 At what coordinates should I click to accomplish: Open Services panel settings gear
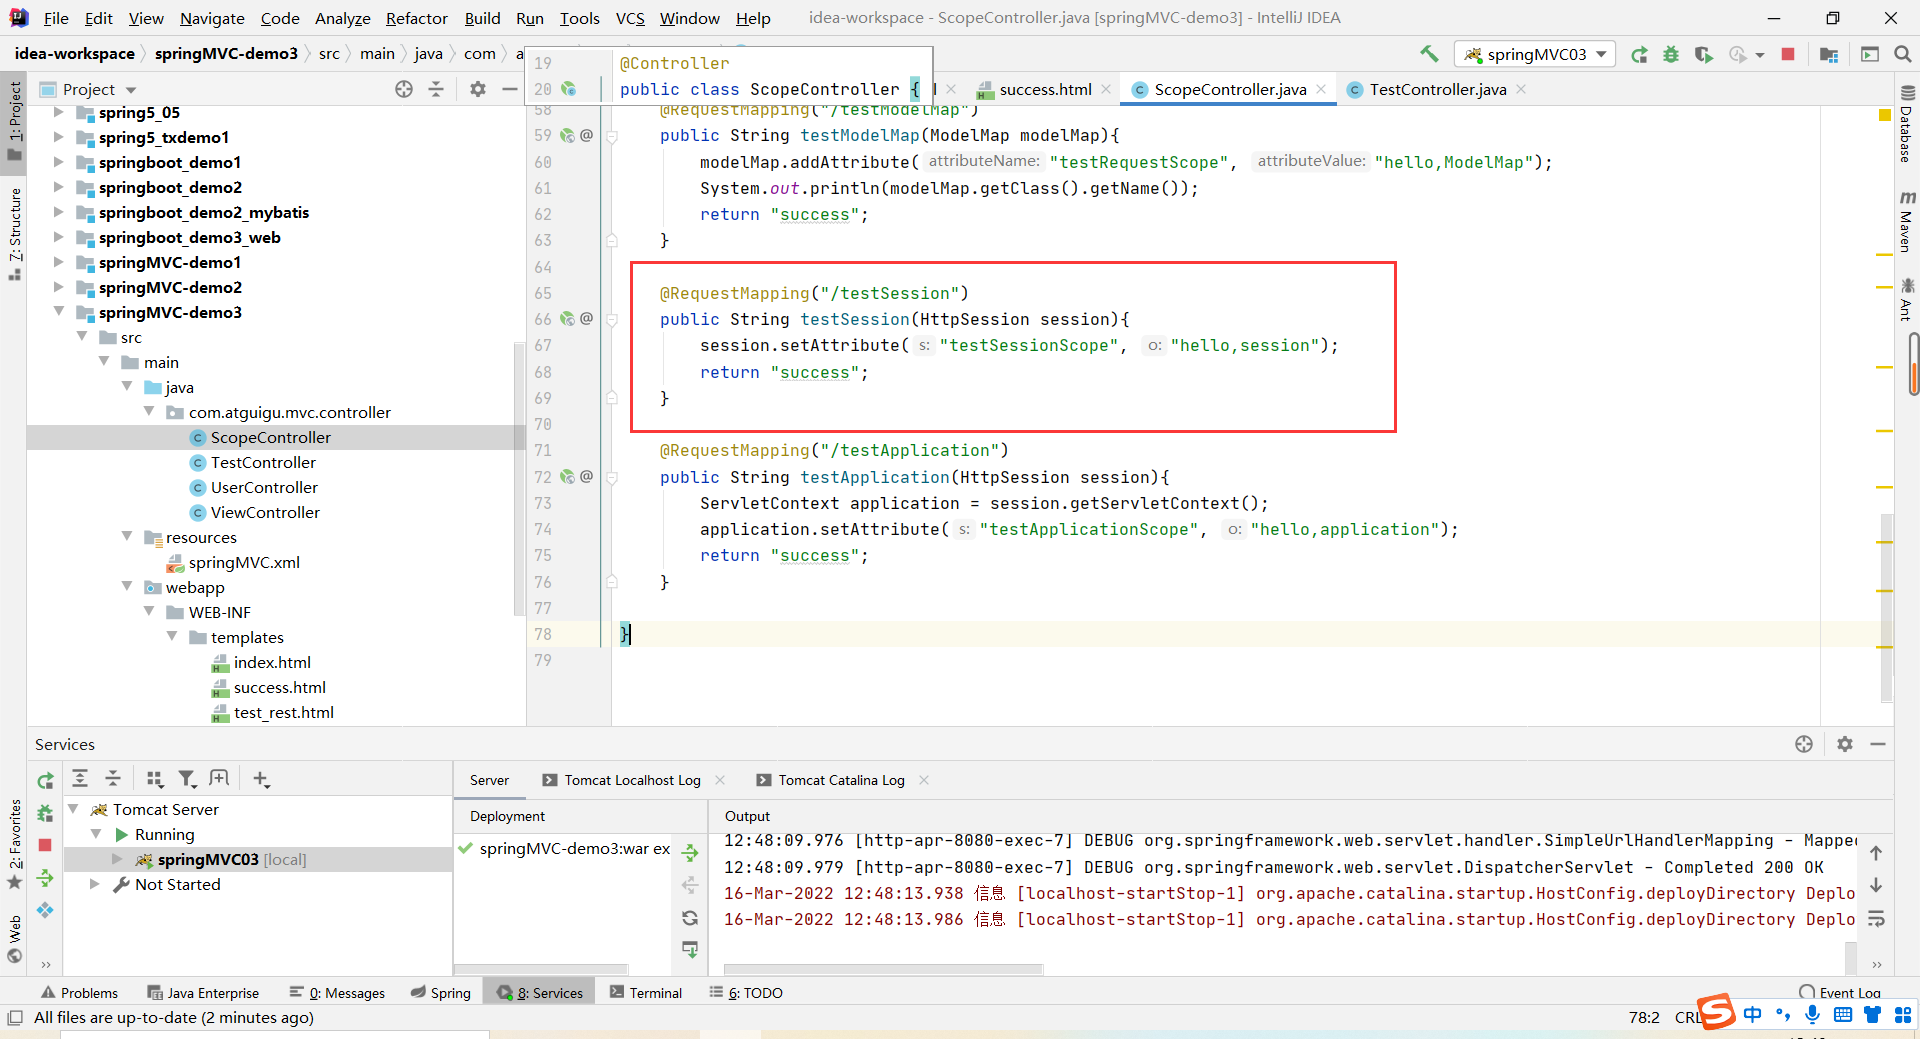pos(1845,744)
